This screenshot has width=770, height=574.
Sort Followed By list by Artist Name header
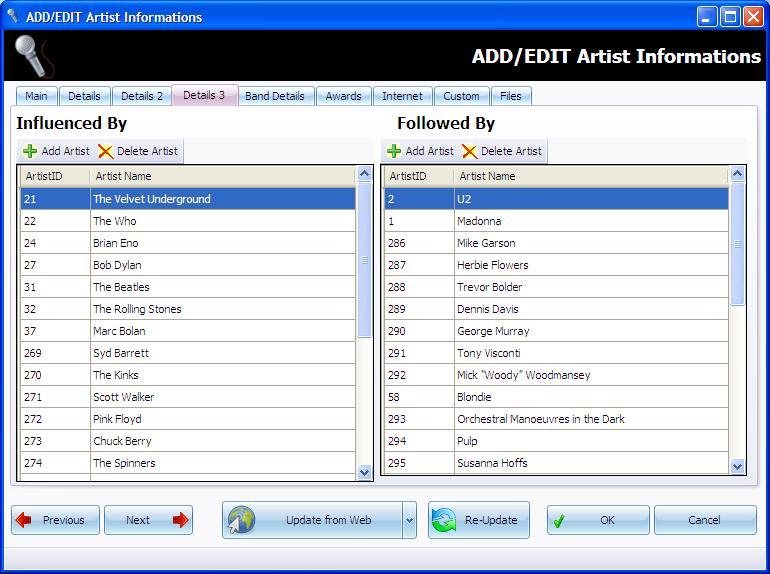(x=591, y=176)
